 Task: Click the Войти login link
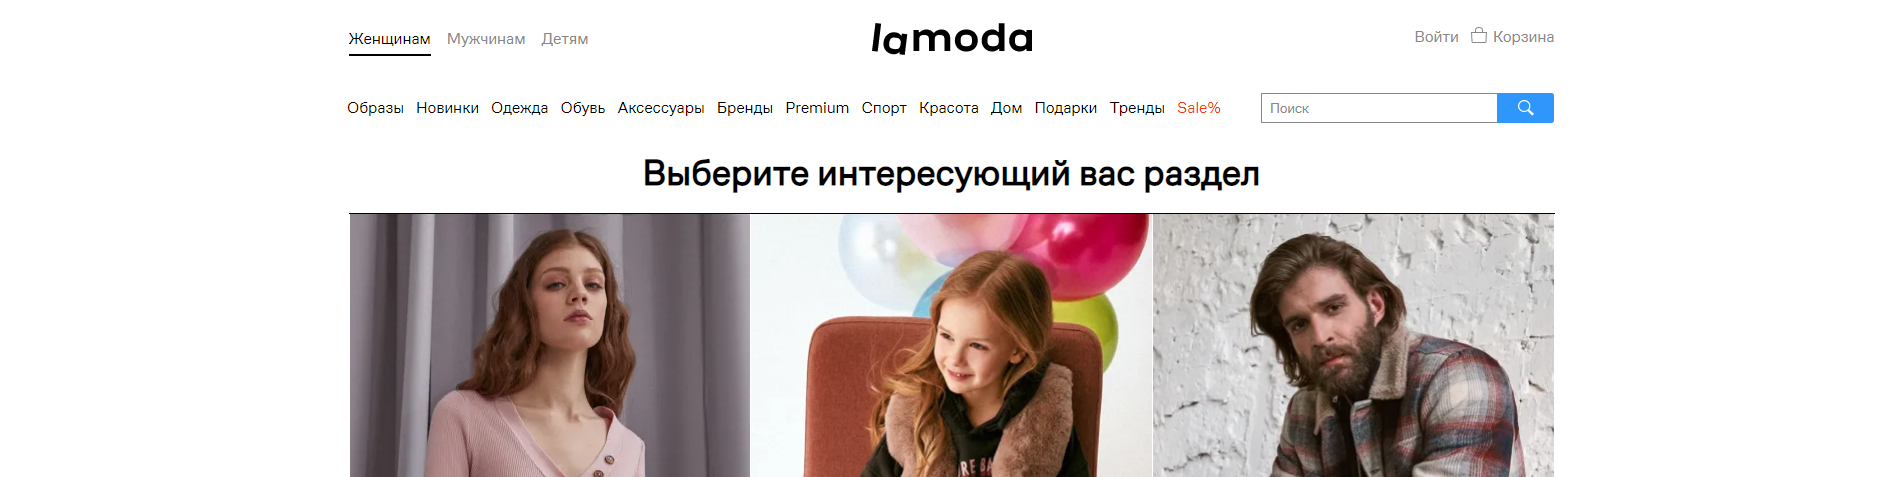(1436, 37)
